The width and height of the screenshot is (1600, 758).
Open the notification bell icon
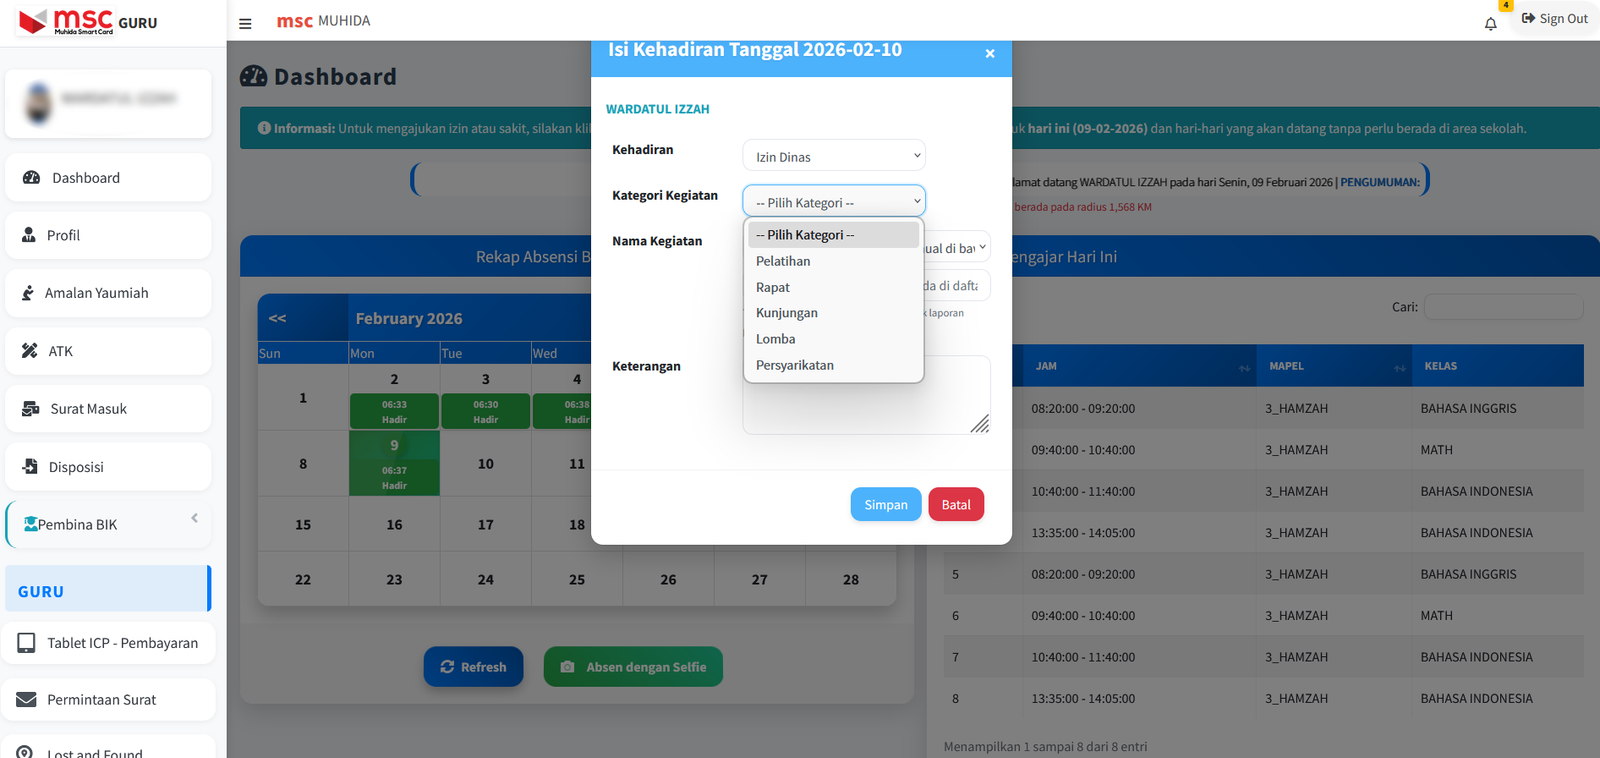point(1490,24)
